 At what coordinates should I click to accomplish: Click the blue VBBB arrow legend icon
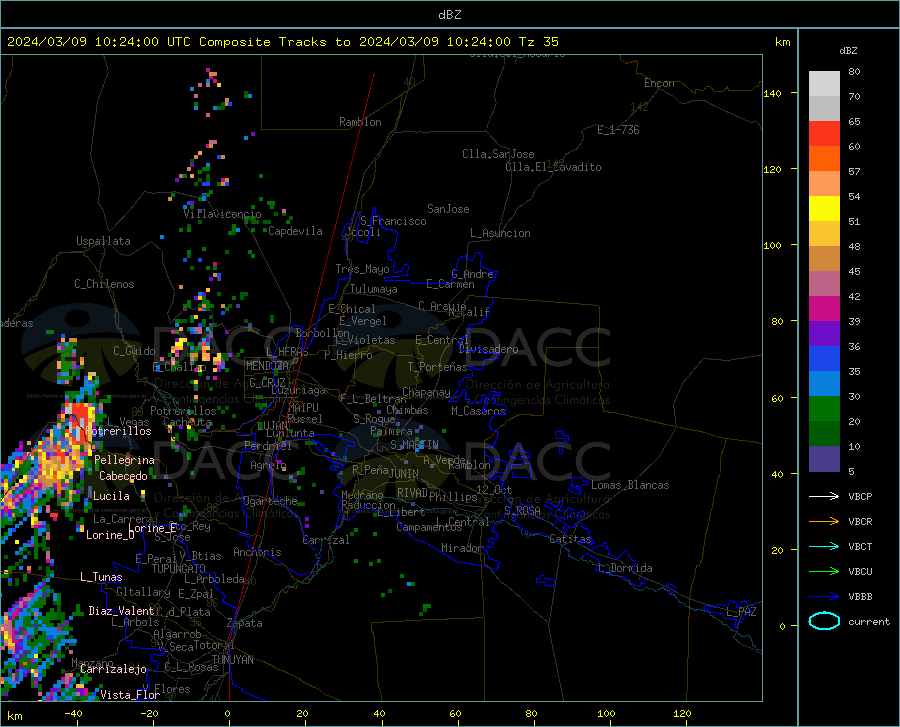click(x=824, y=597)
